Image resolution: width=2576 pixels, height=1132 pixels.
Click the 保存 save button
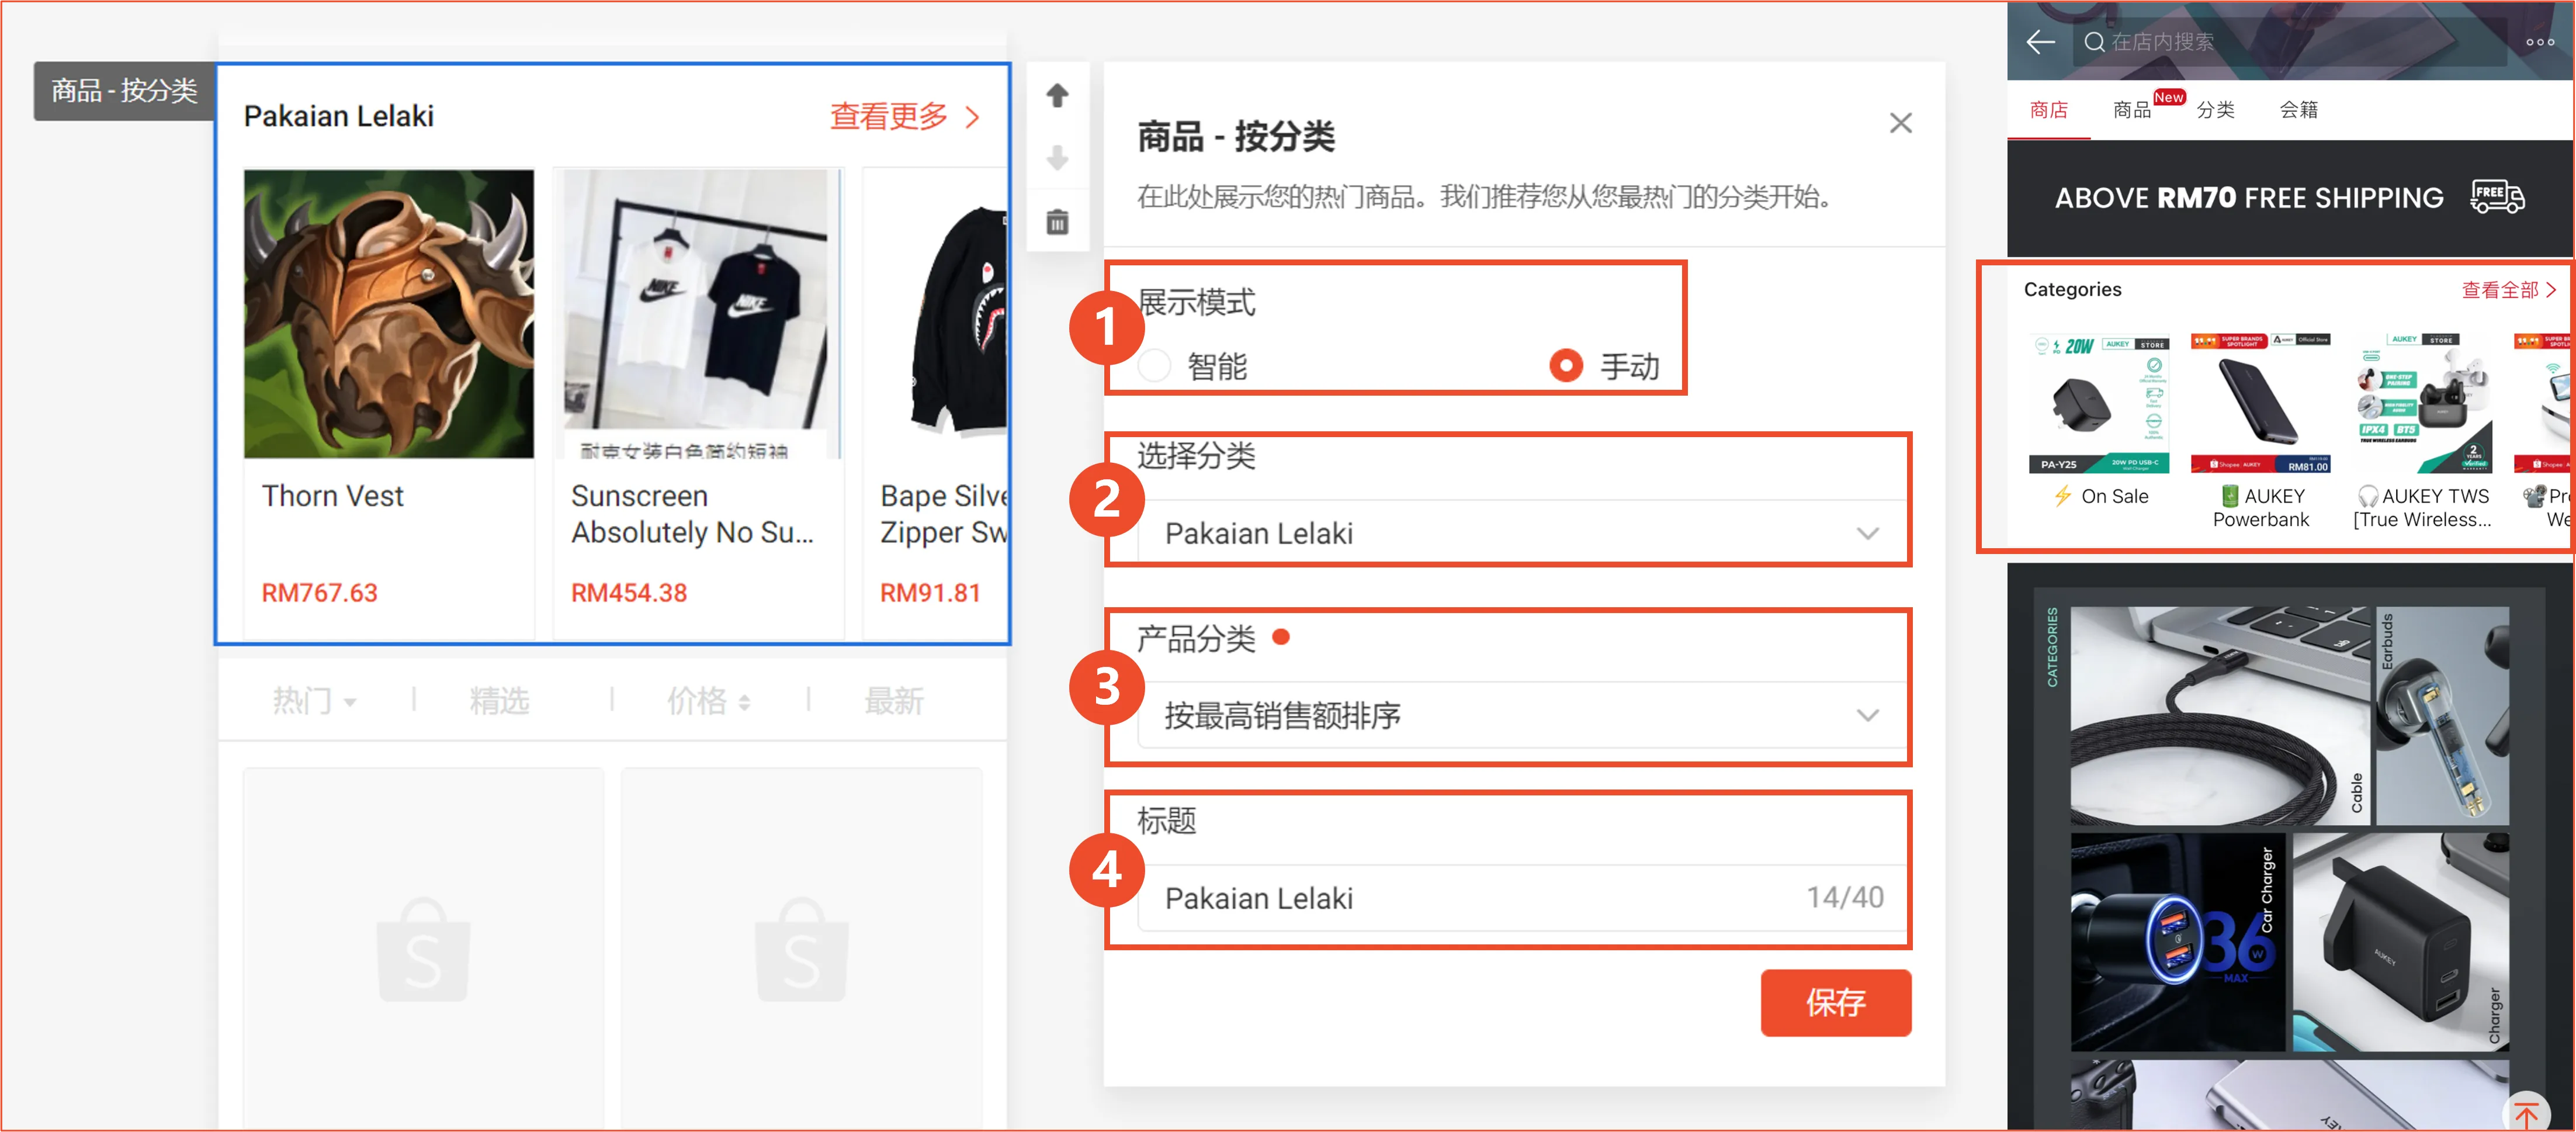(x=1836, y=1003)
